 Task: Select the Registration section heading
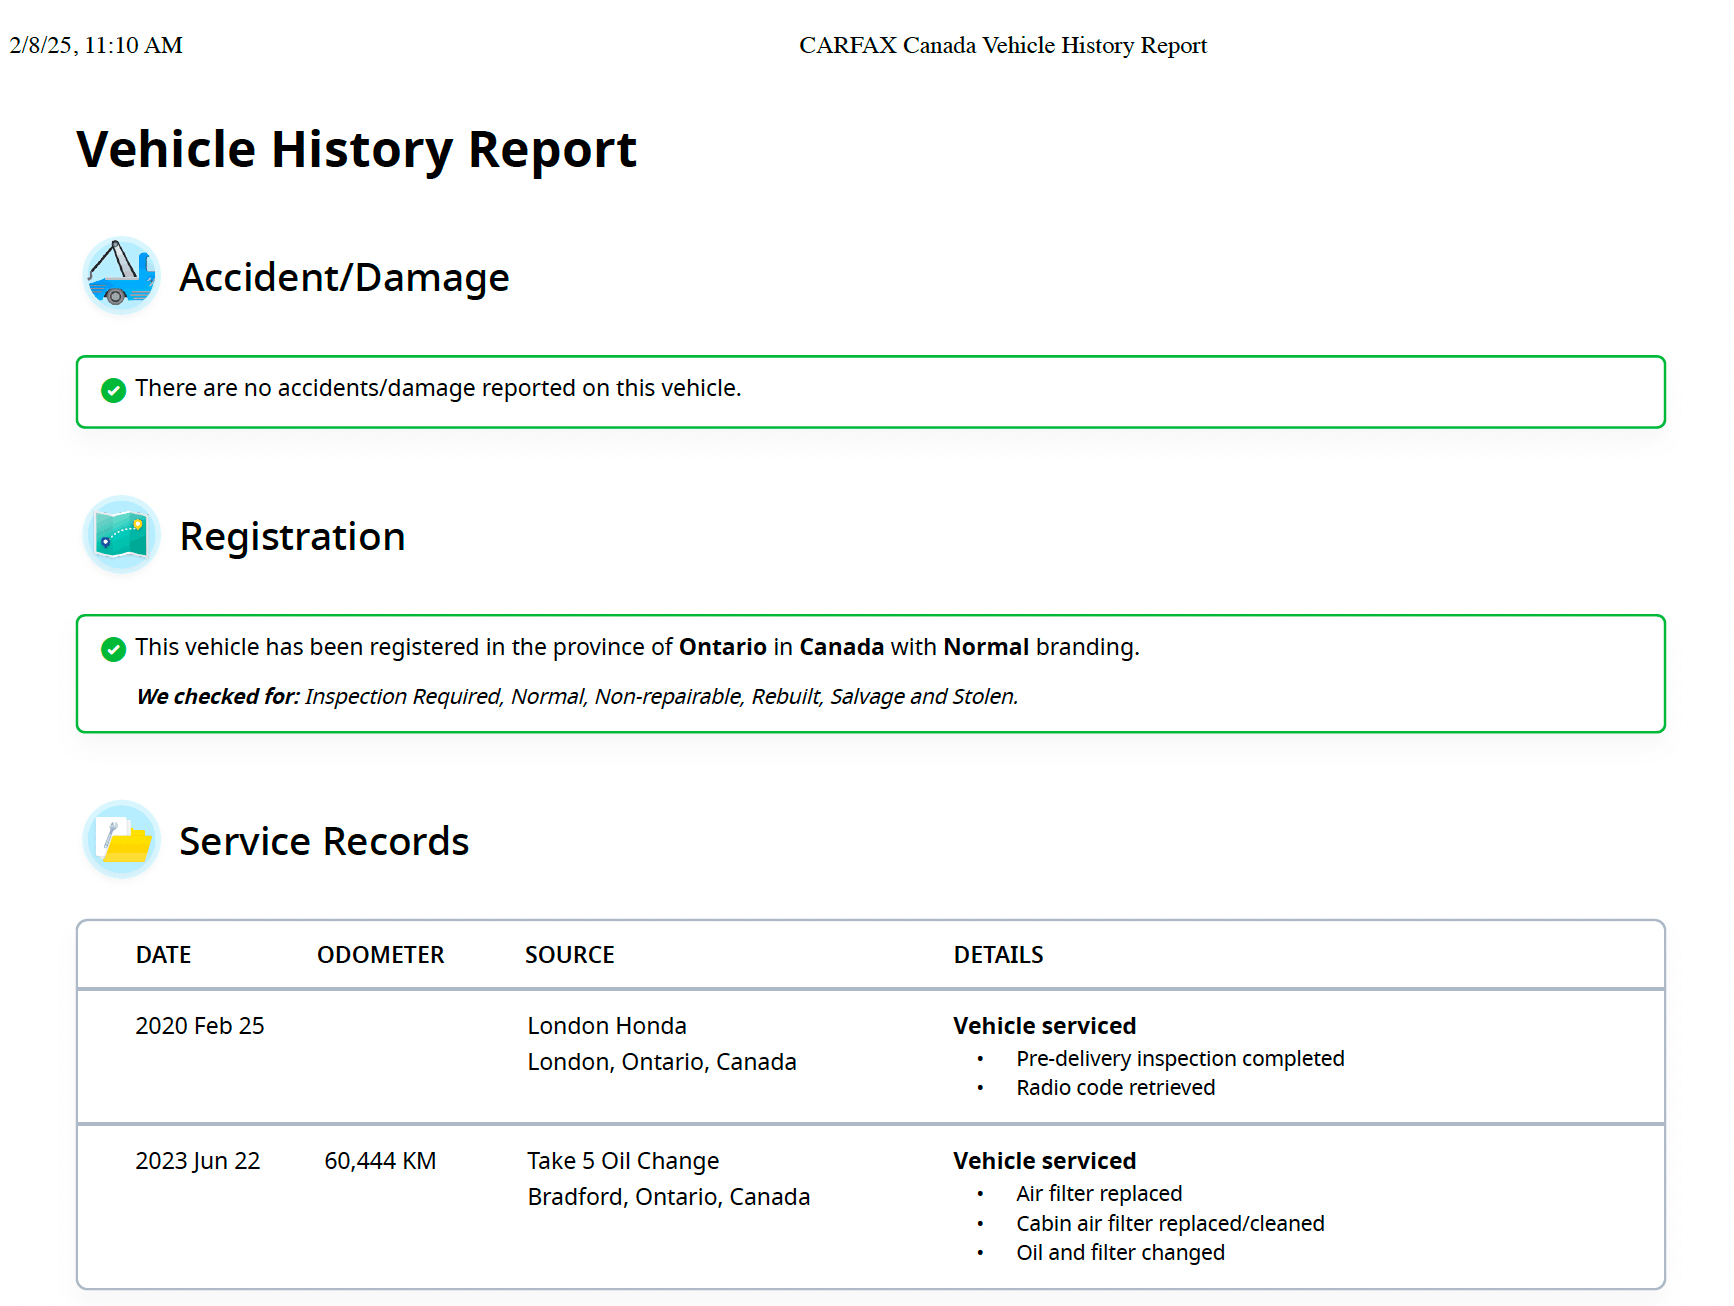click(x=292, y=537)
